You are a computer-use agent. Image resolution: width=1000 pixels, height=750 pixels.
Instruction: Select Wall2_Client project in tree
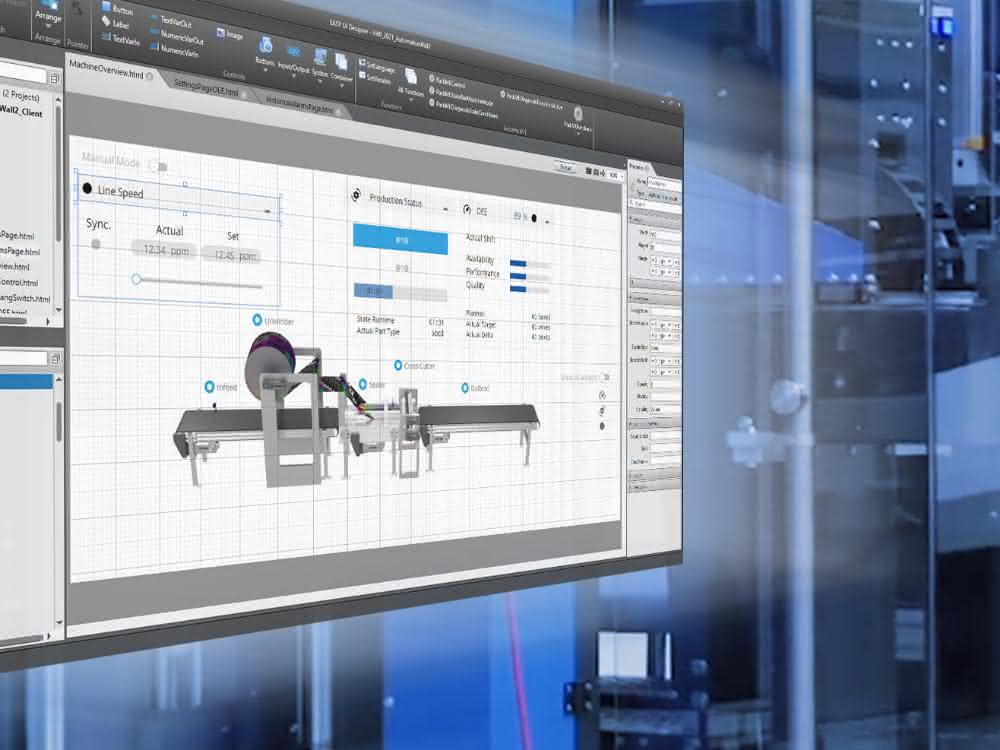click(x=22, y=112)
